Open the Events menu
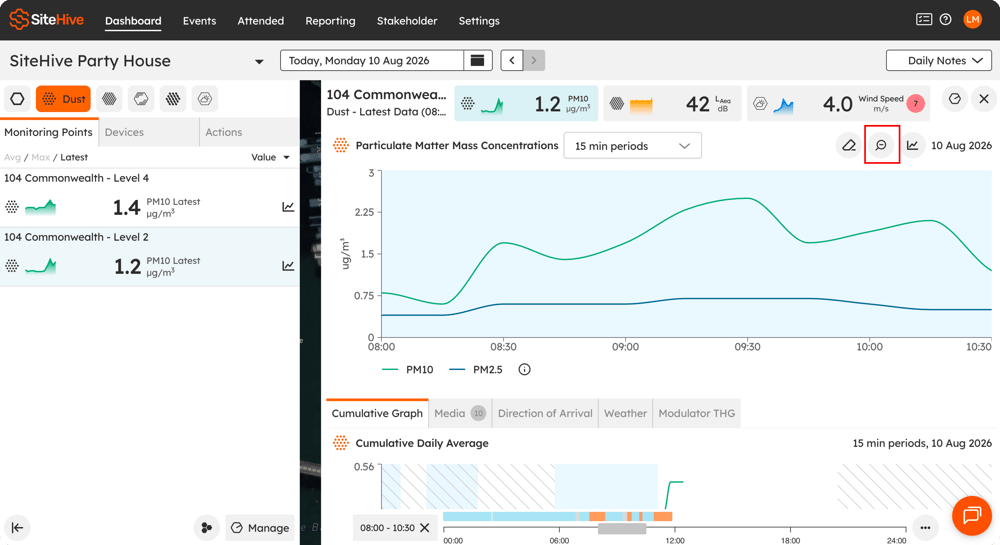1000x545 pixels. pyautogui.click(x=200, y=21)
